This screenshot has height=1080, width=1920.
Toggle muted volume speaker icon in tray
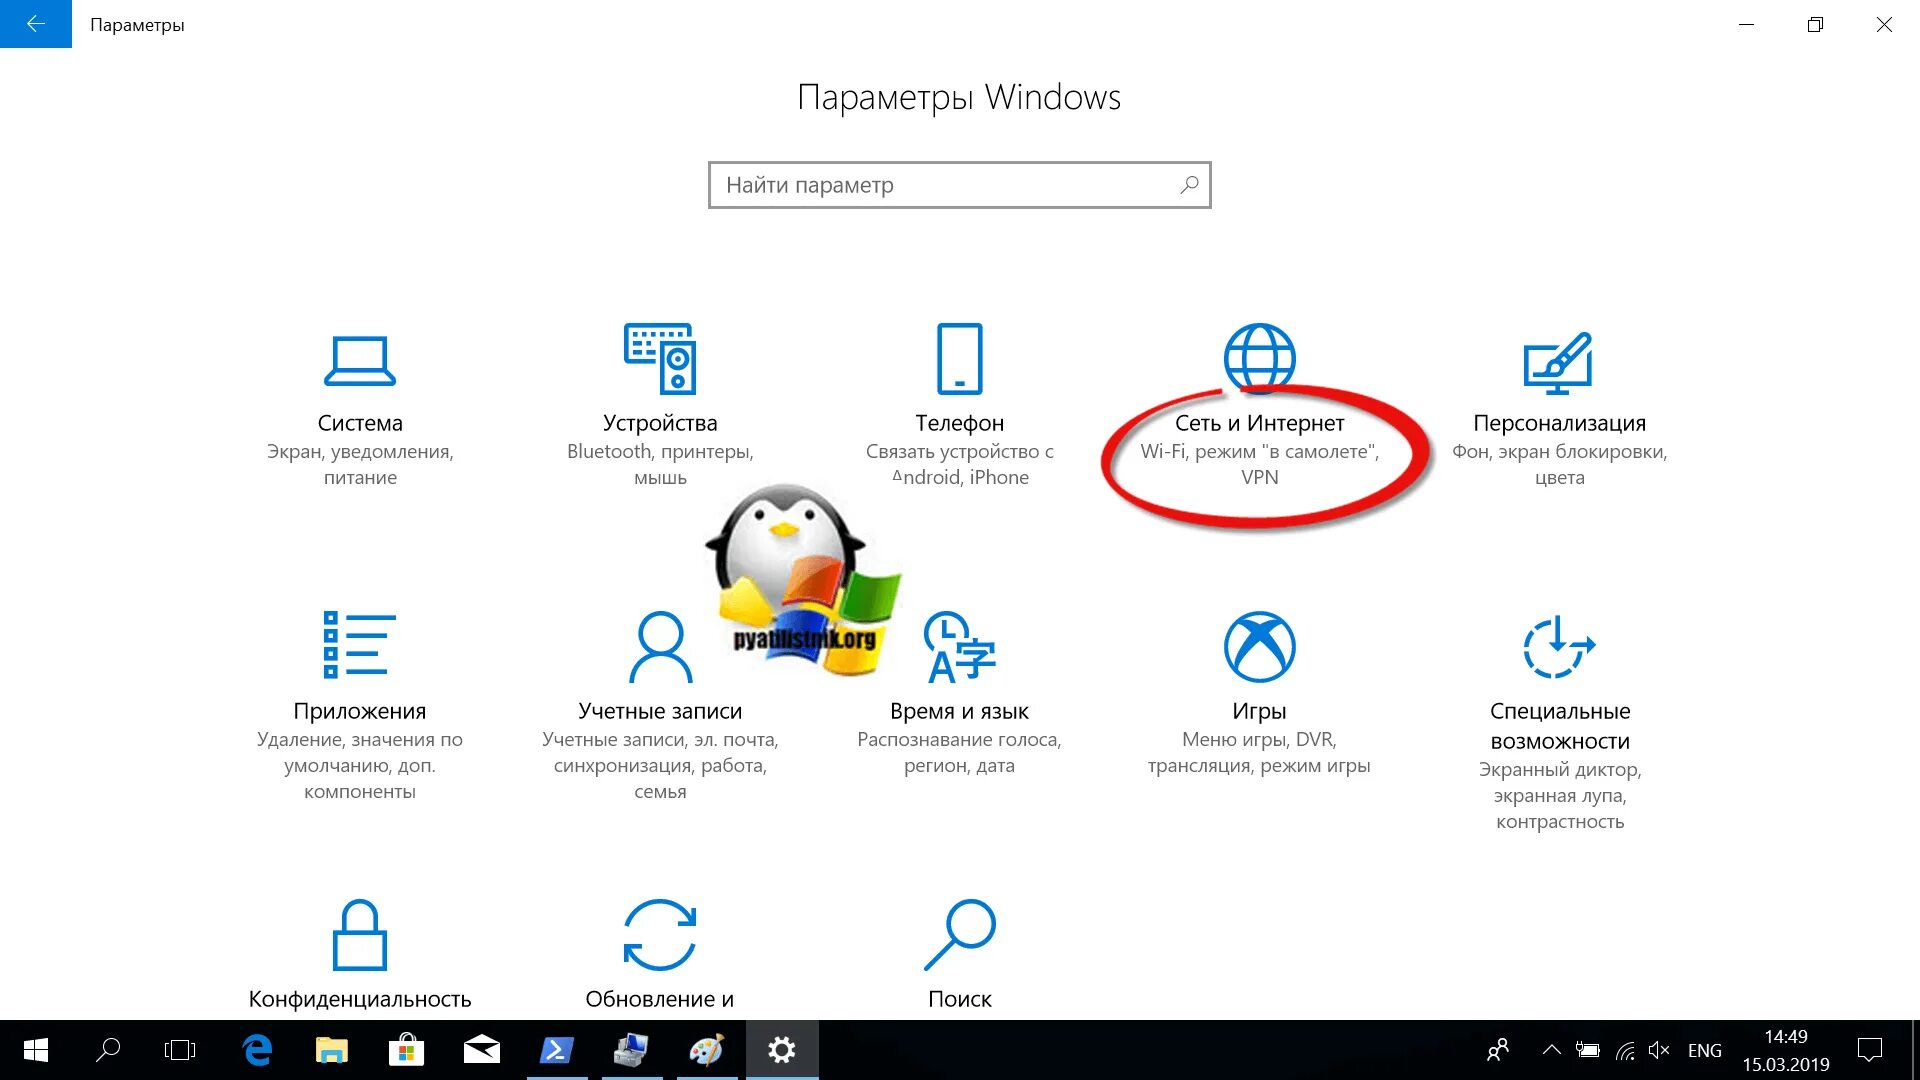(x=1659, y=1050)
